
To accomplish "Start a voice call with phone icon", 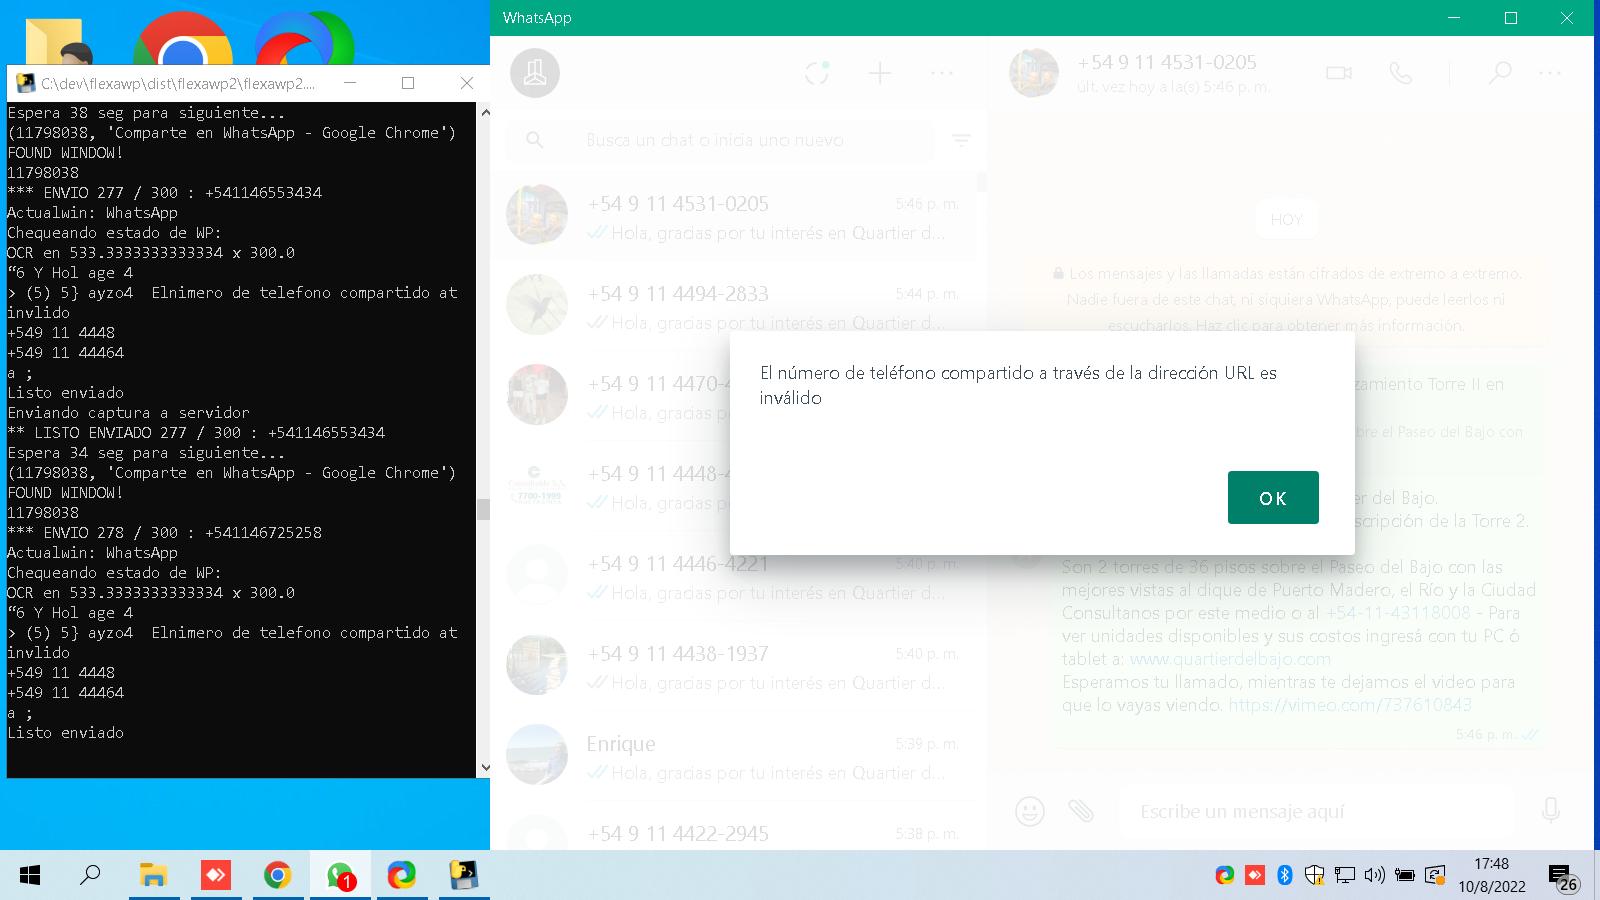I will [x=1401, y=73].
